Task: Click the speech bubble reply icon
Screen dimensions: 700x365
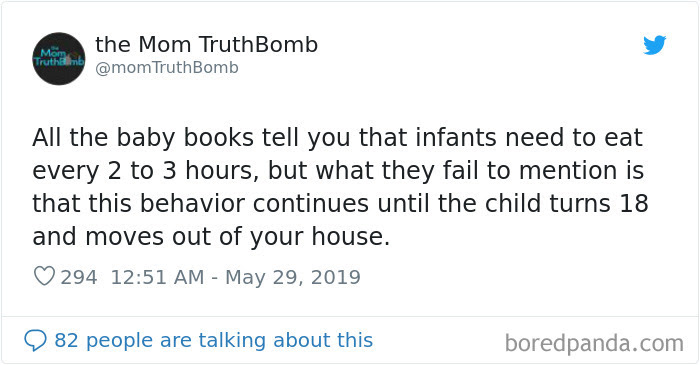Action: point(35,341)
